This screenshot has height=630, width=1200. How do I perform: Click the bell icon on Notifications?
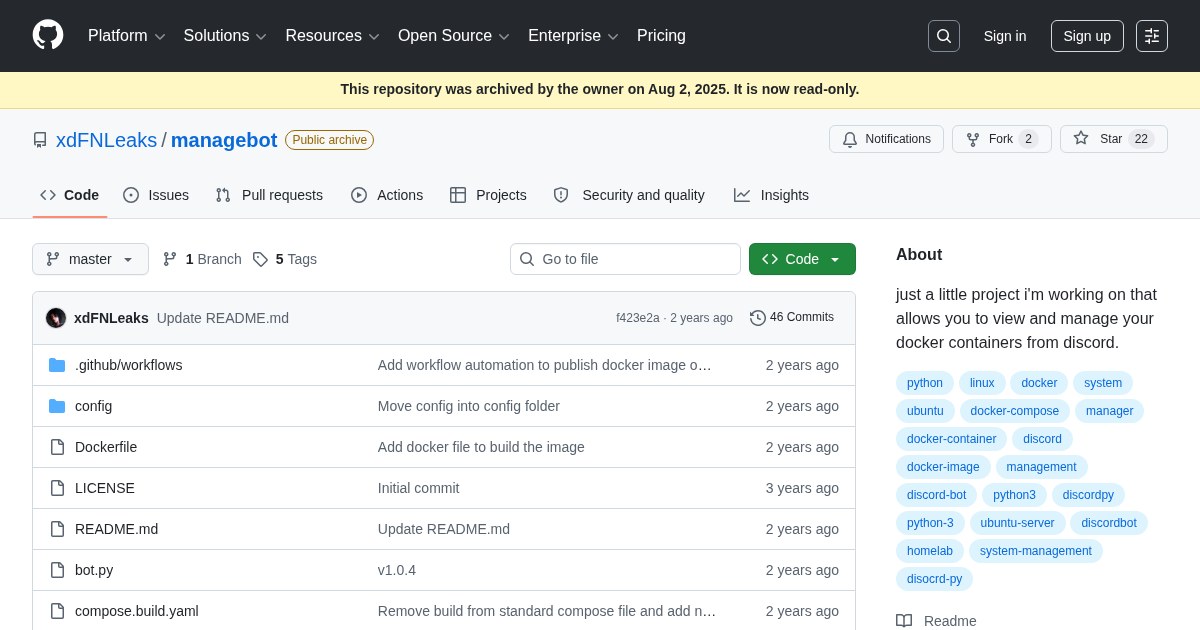pos(850,139)
